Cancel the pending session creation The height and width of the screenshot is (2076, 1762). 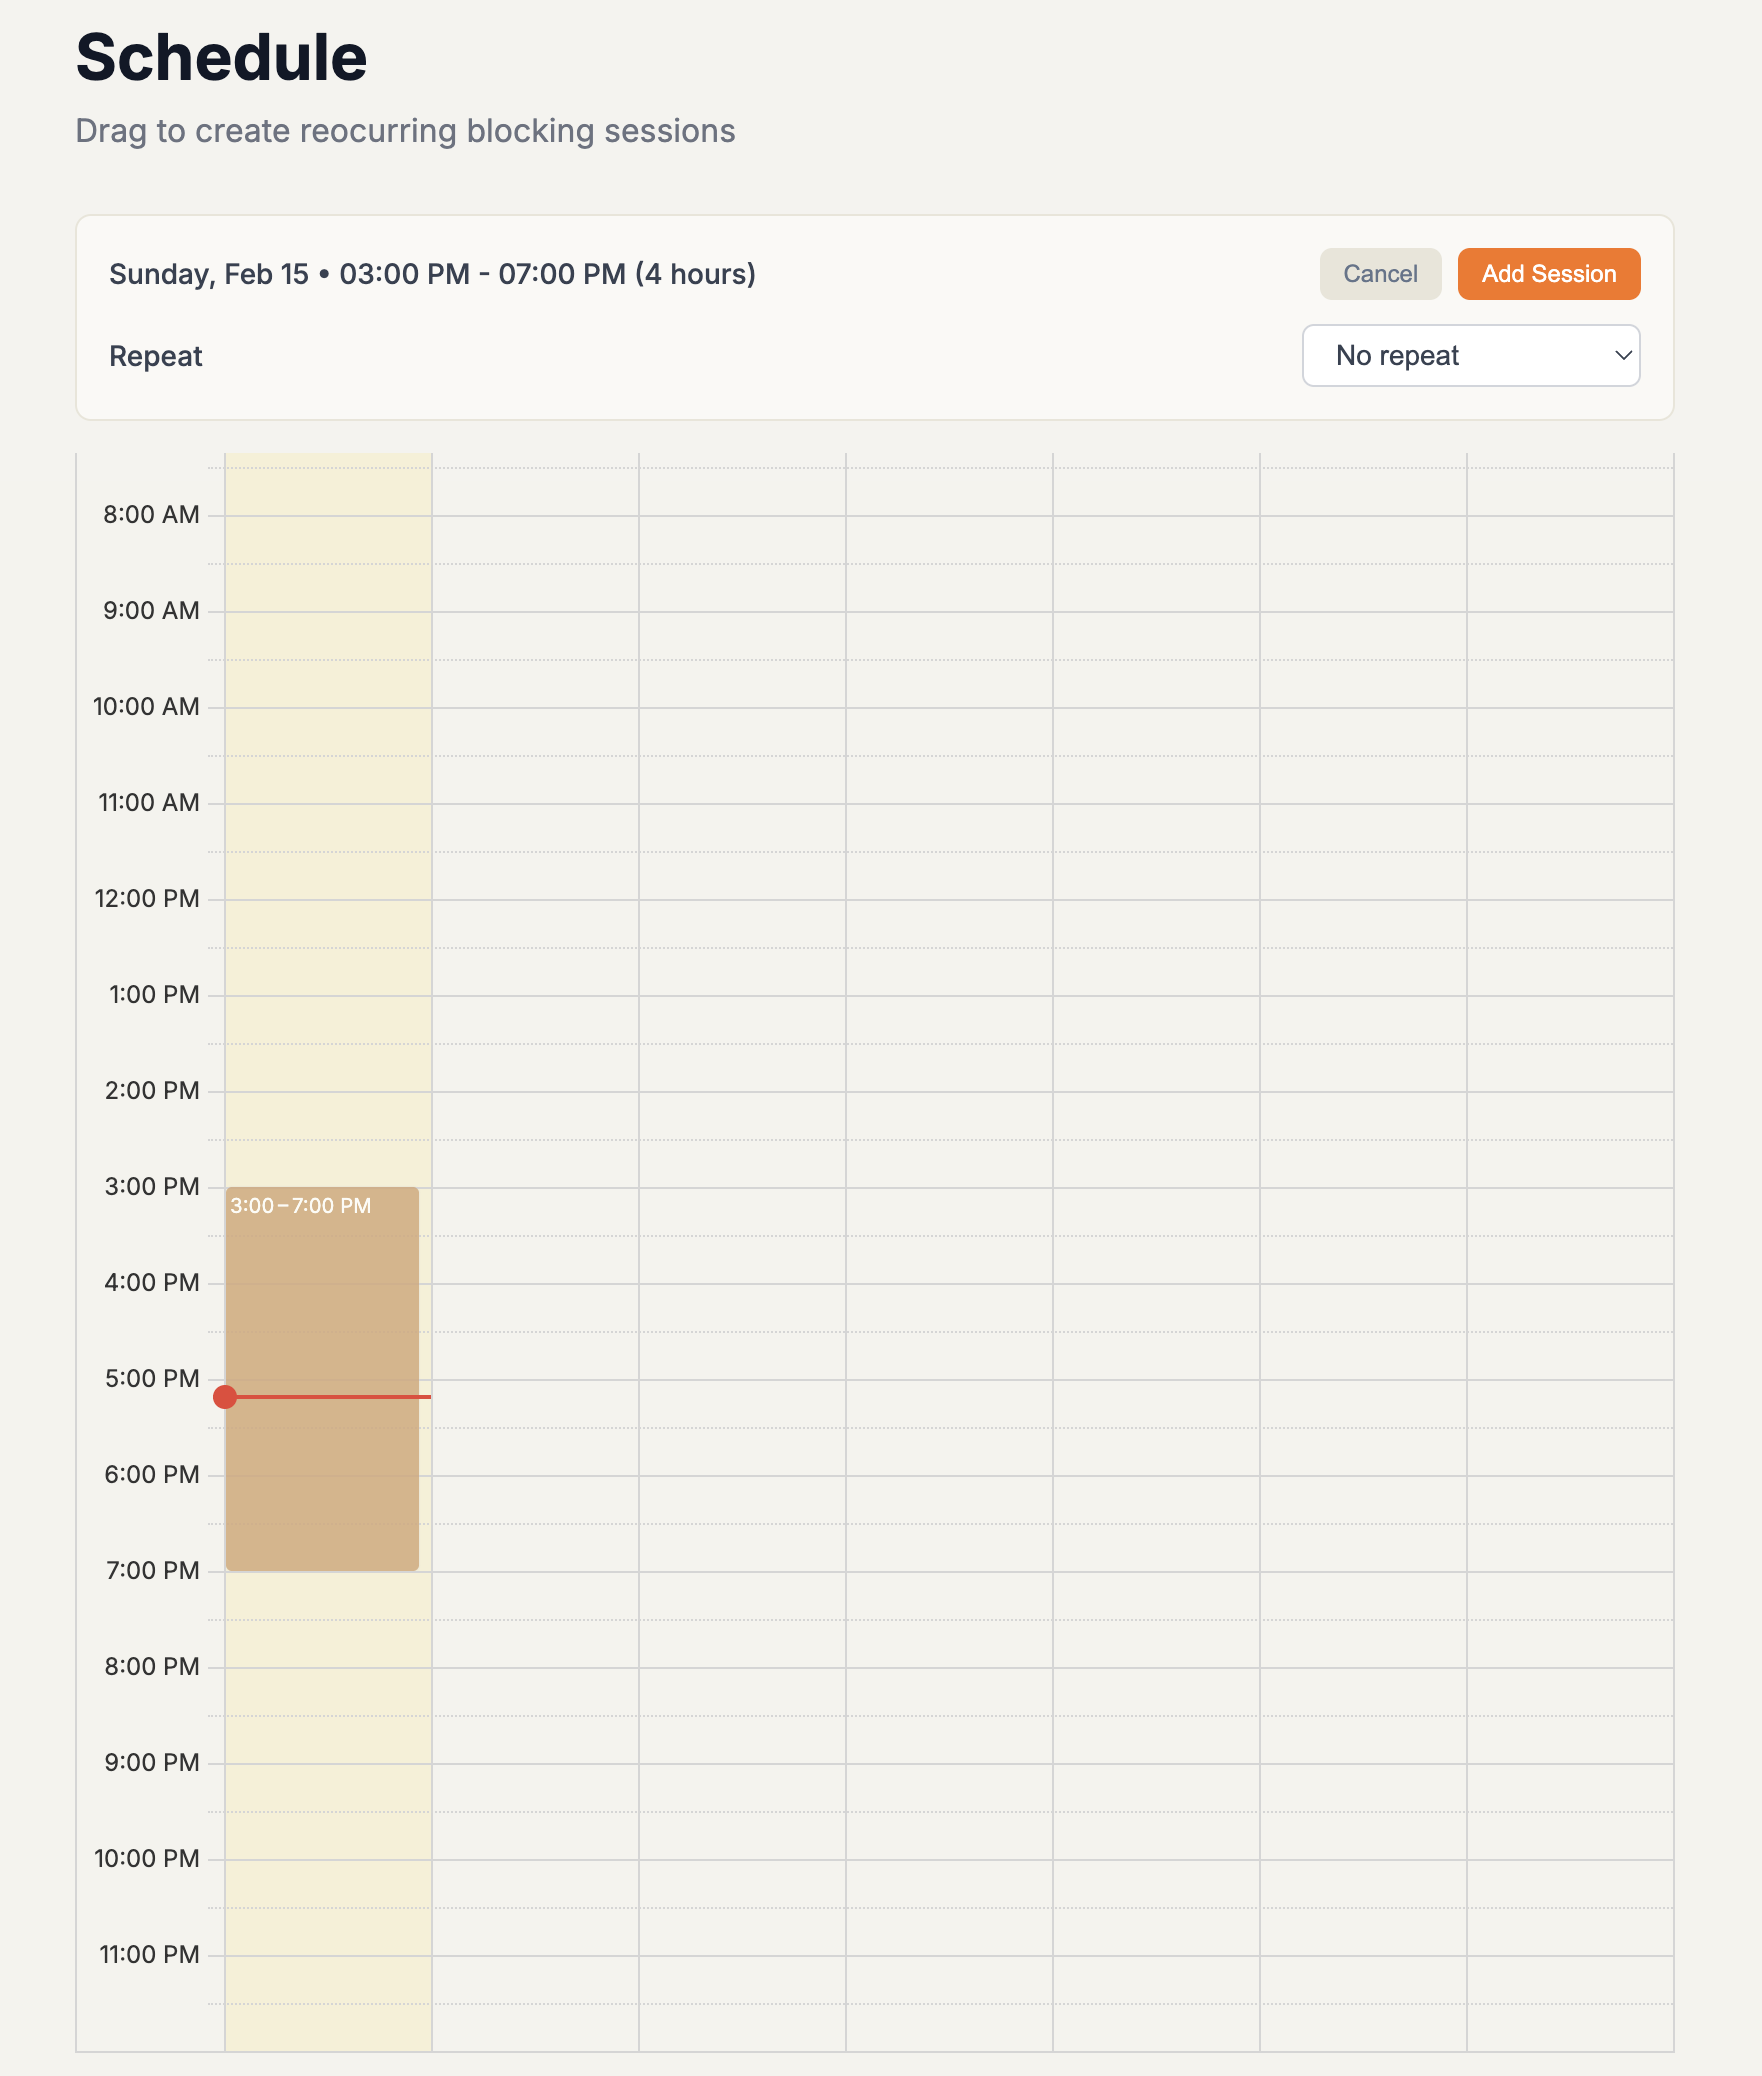[x=1380, y=273]
